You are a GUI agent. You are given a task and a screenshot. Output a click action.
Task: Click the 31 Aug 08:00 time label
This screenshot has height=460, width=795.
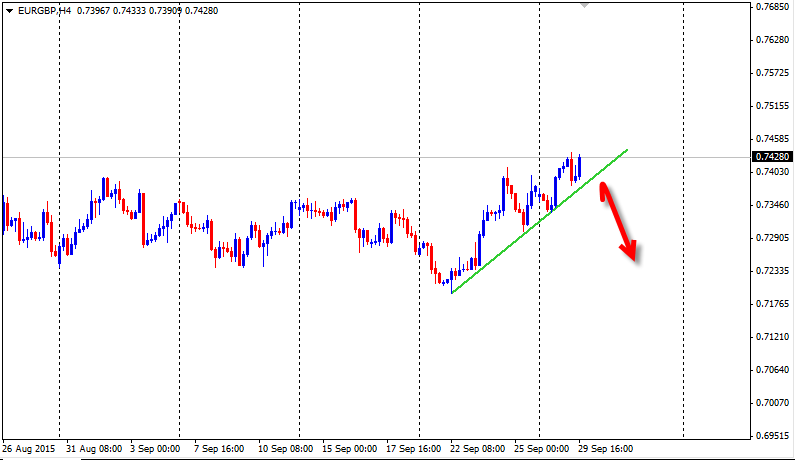[94, 449]
